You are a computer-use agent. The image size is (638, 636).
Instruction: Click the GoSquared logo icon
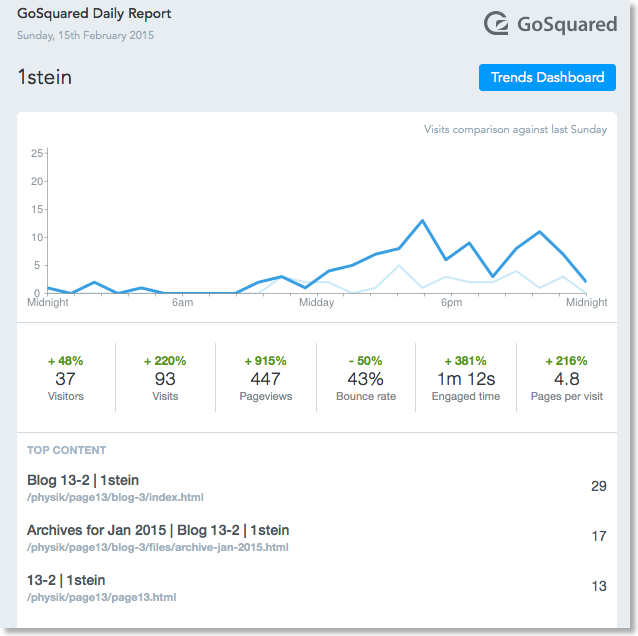click(x=496, y=24)
